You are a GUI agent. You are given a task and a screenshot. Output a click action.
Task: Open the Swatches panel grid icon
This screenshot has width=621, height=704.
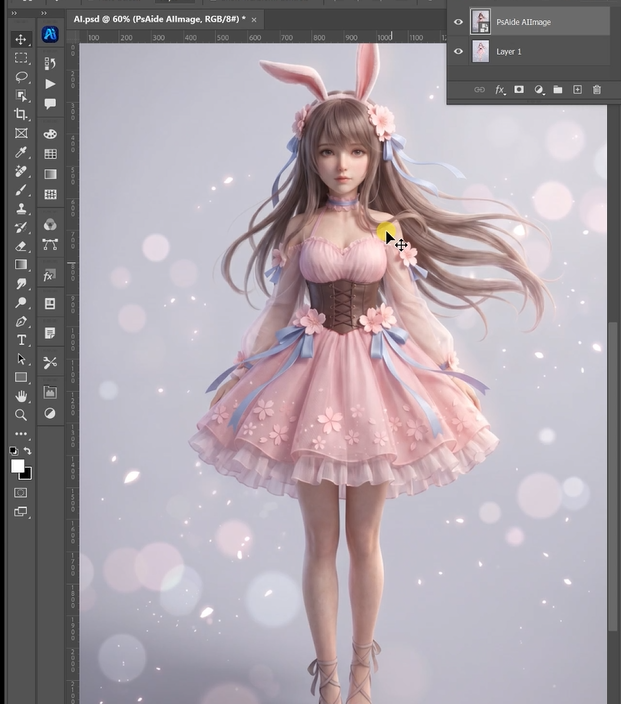click(50, 154)
